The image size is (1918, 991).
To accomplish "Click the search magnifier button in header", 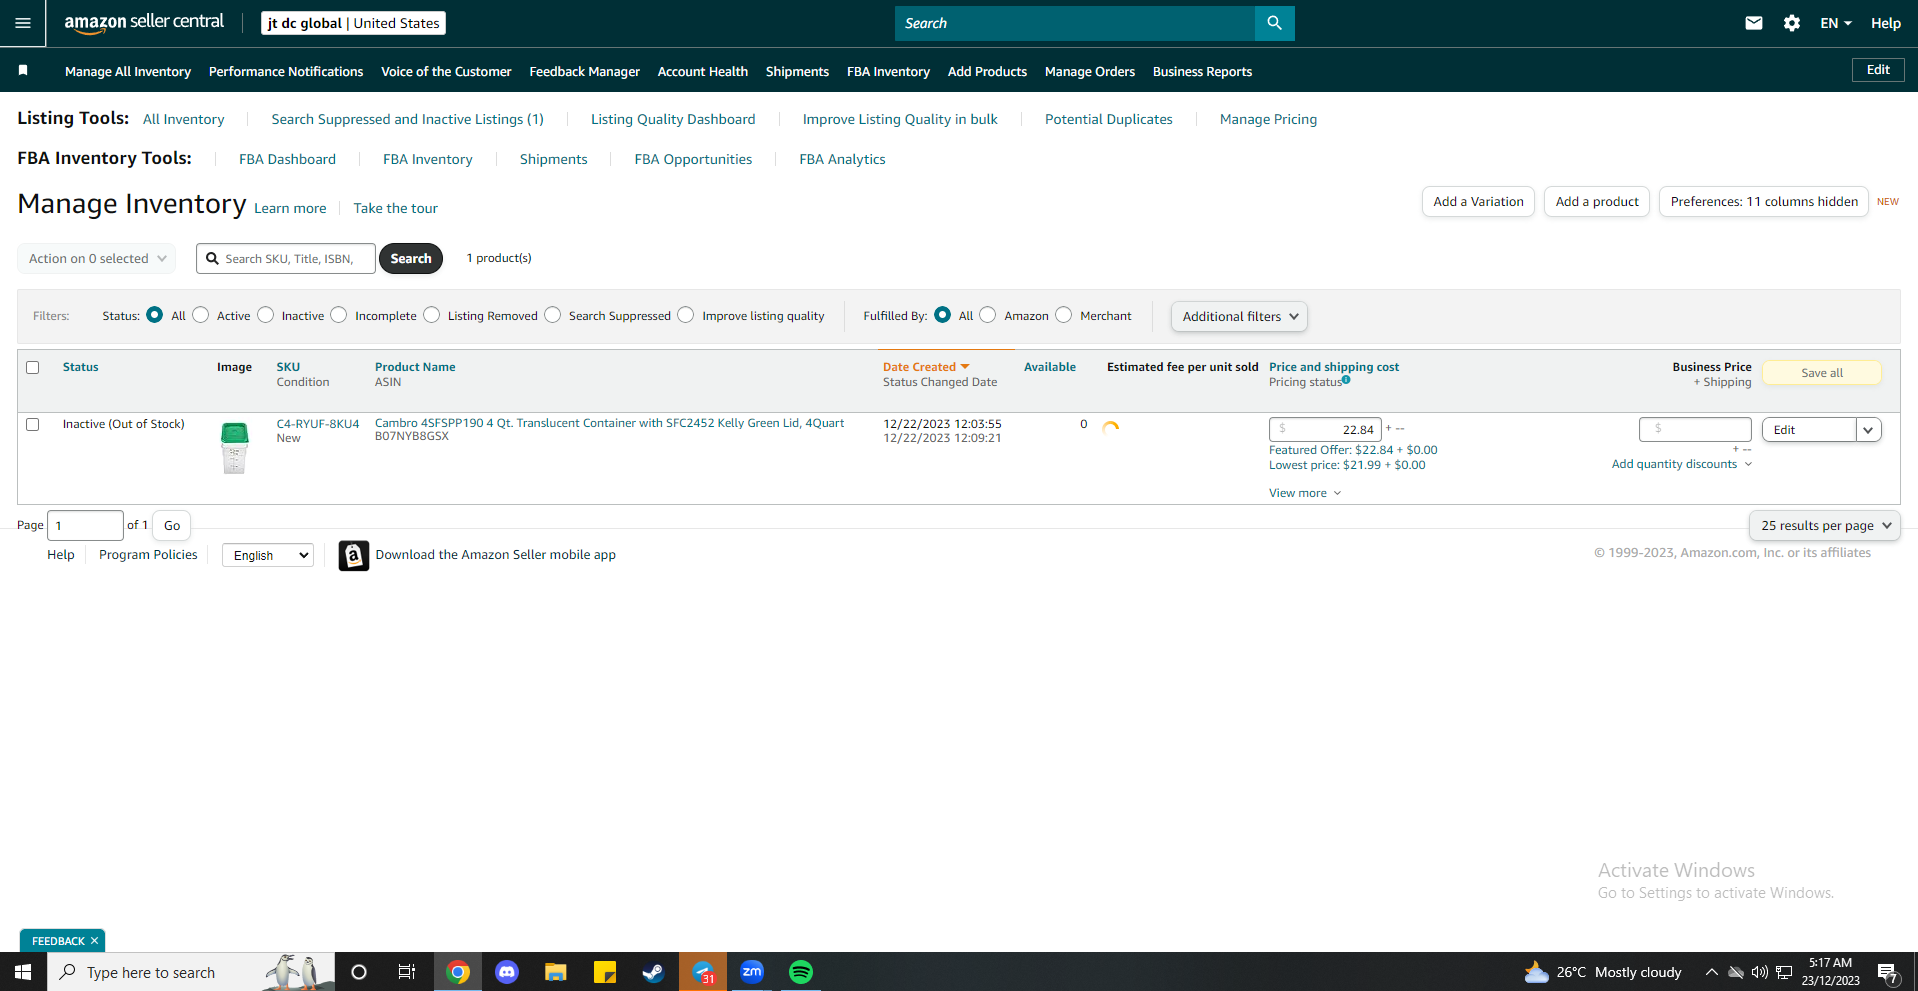I will (x=1274, y=23).
